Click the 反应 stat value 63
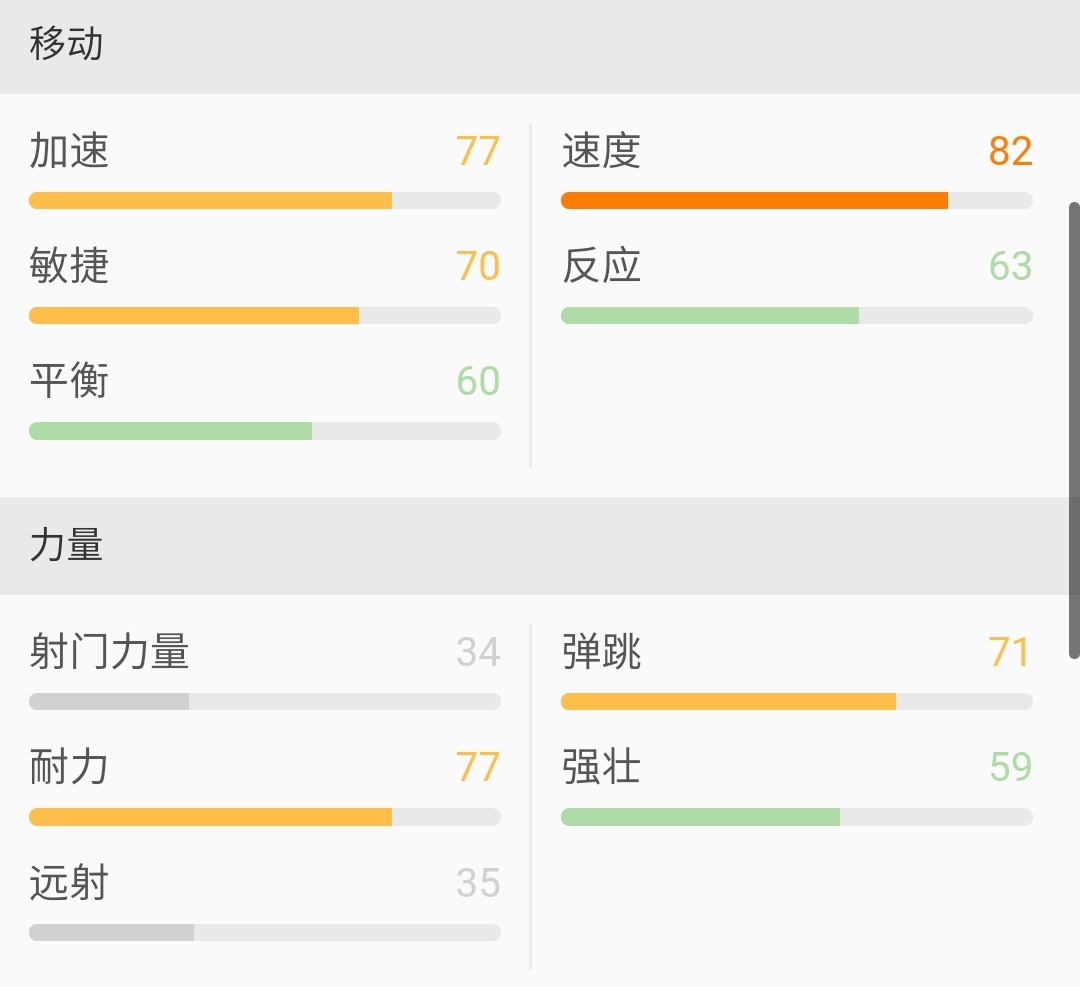Screen dimensions: 1080x987 [1010, 266]
